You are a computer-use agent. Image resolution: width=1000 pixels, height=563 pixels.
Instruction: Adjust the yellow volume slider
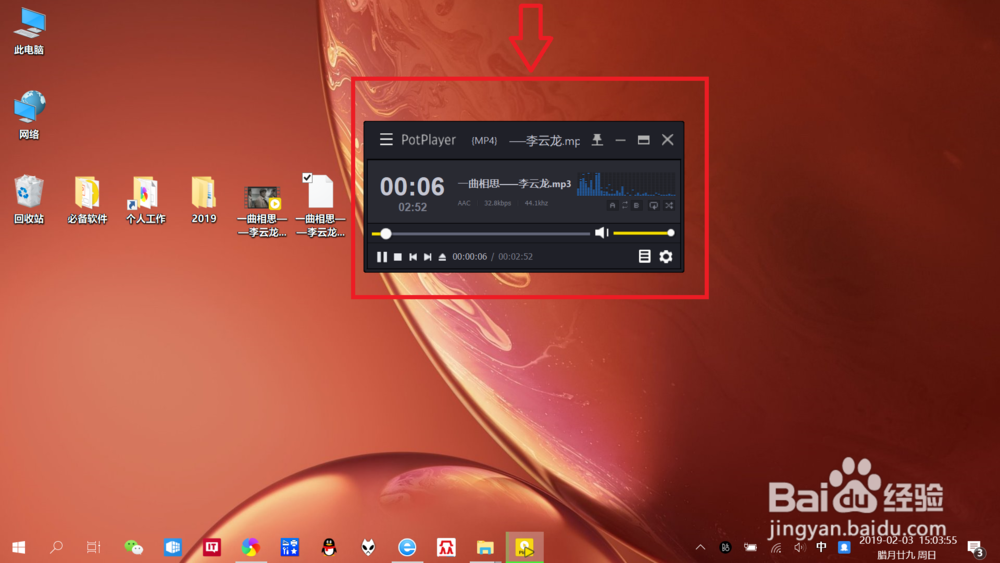pos(643,233)
